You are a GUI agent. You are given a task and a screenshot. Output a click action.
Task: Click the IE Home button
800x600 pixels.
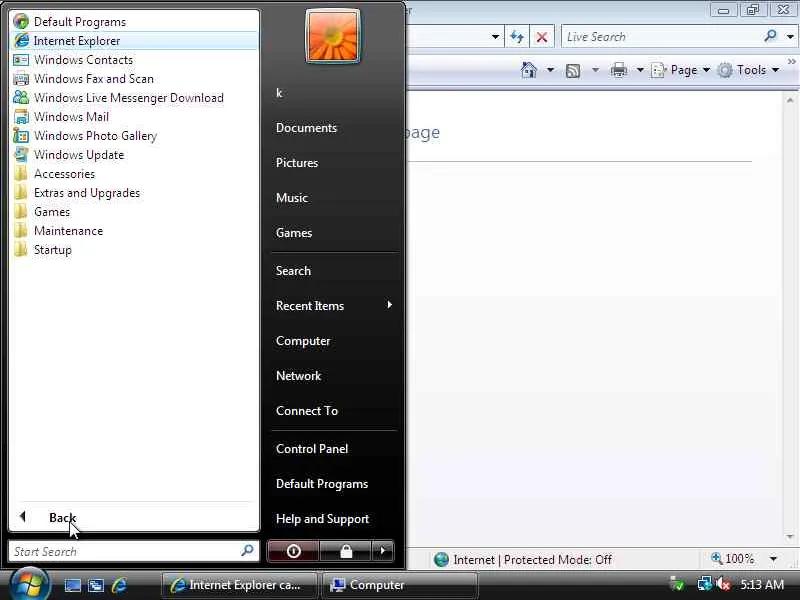tap(529, 70)
